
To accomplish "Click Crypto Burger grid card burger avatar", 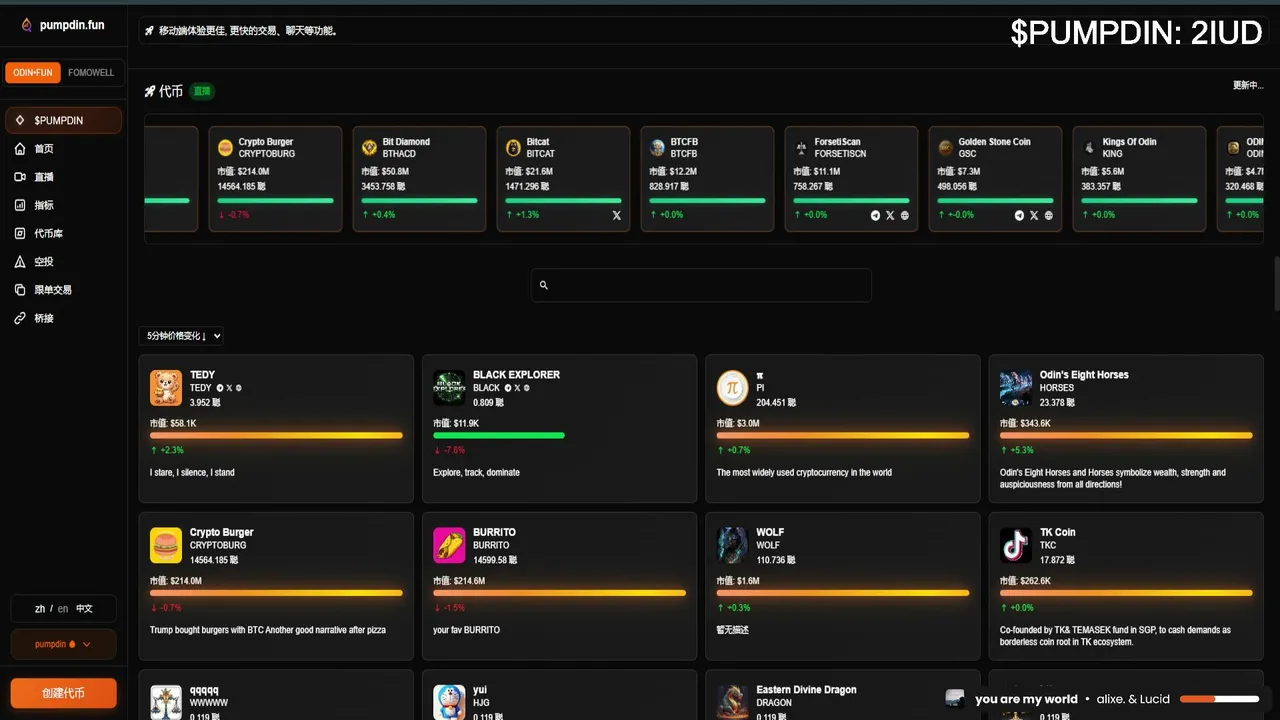I will point(166,545).
